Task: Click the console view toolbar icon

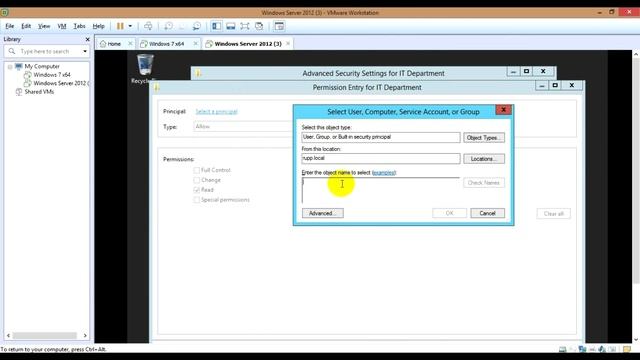Action: pyautogui.click(x=279, y=26)
